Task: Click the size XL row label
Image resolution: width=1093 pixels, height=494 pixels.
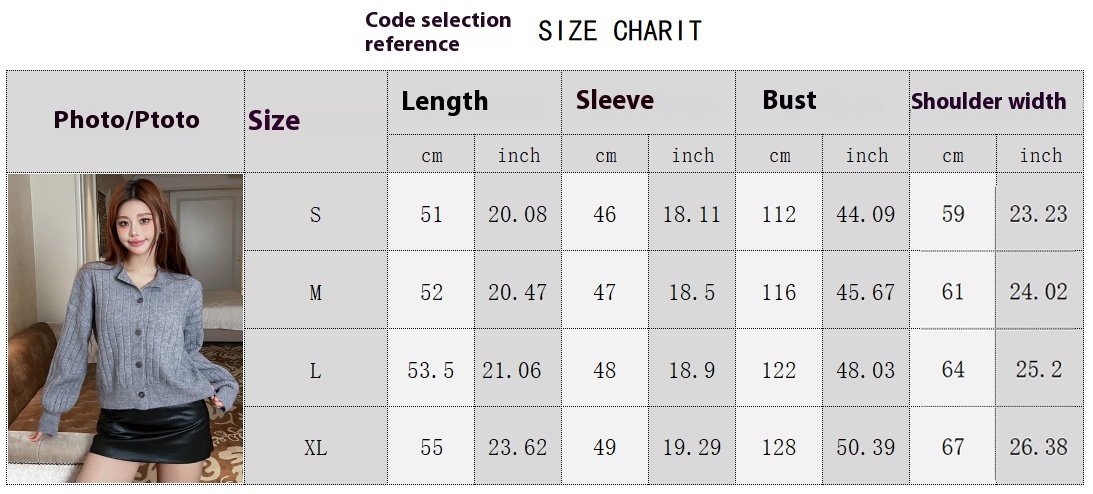Action: pos(316,447)
